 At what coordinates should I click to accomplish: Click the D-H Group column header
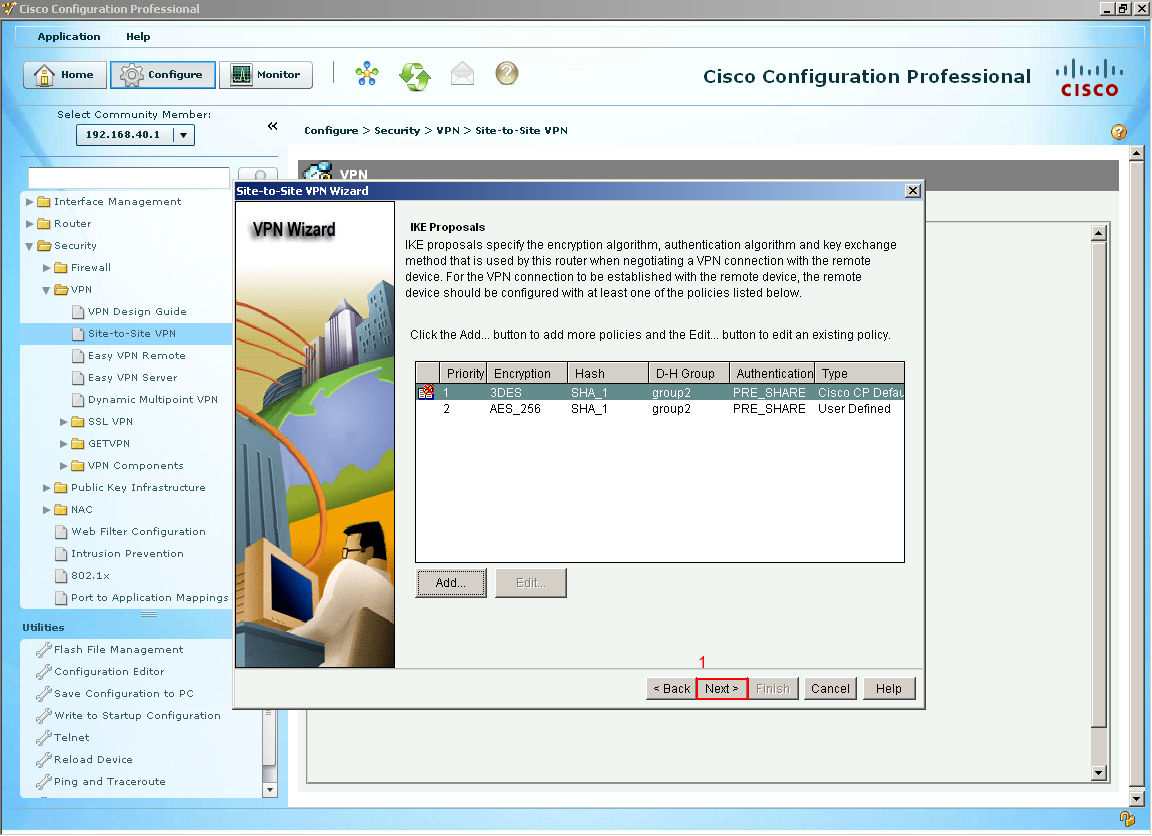coord(688,374)
